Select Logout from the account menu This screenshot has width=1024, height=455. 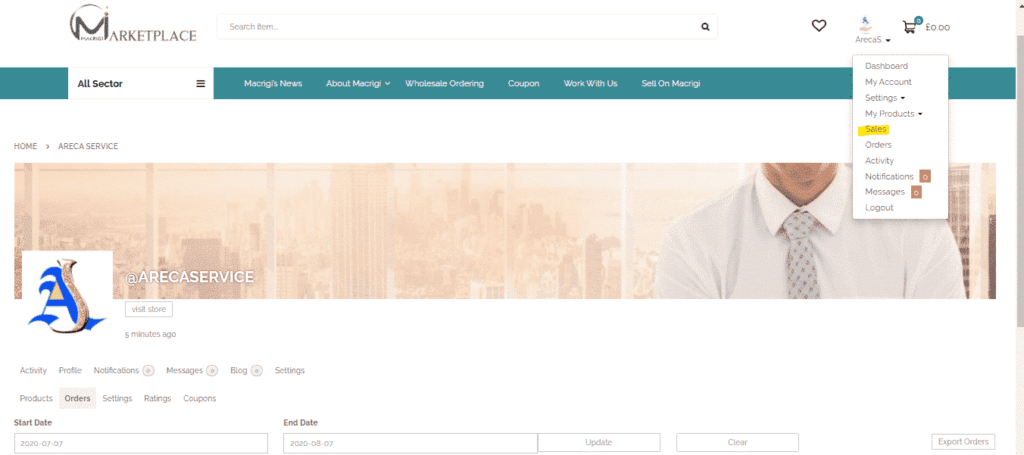click(879, 208)
